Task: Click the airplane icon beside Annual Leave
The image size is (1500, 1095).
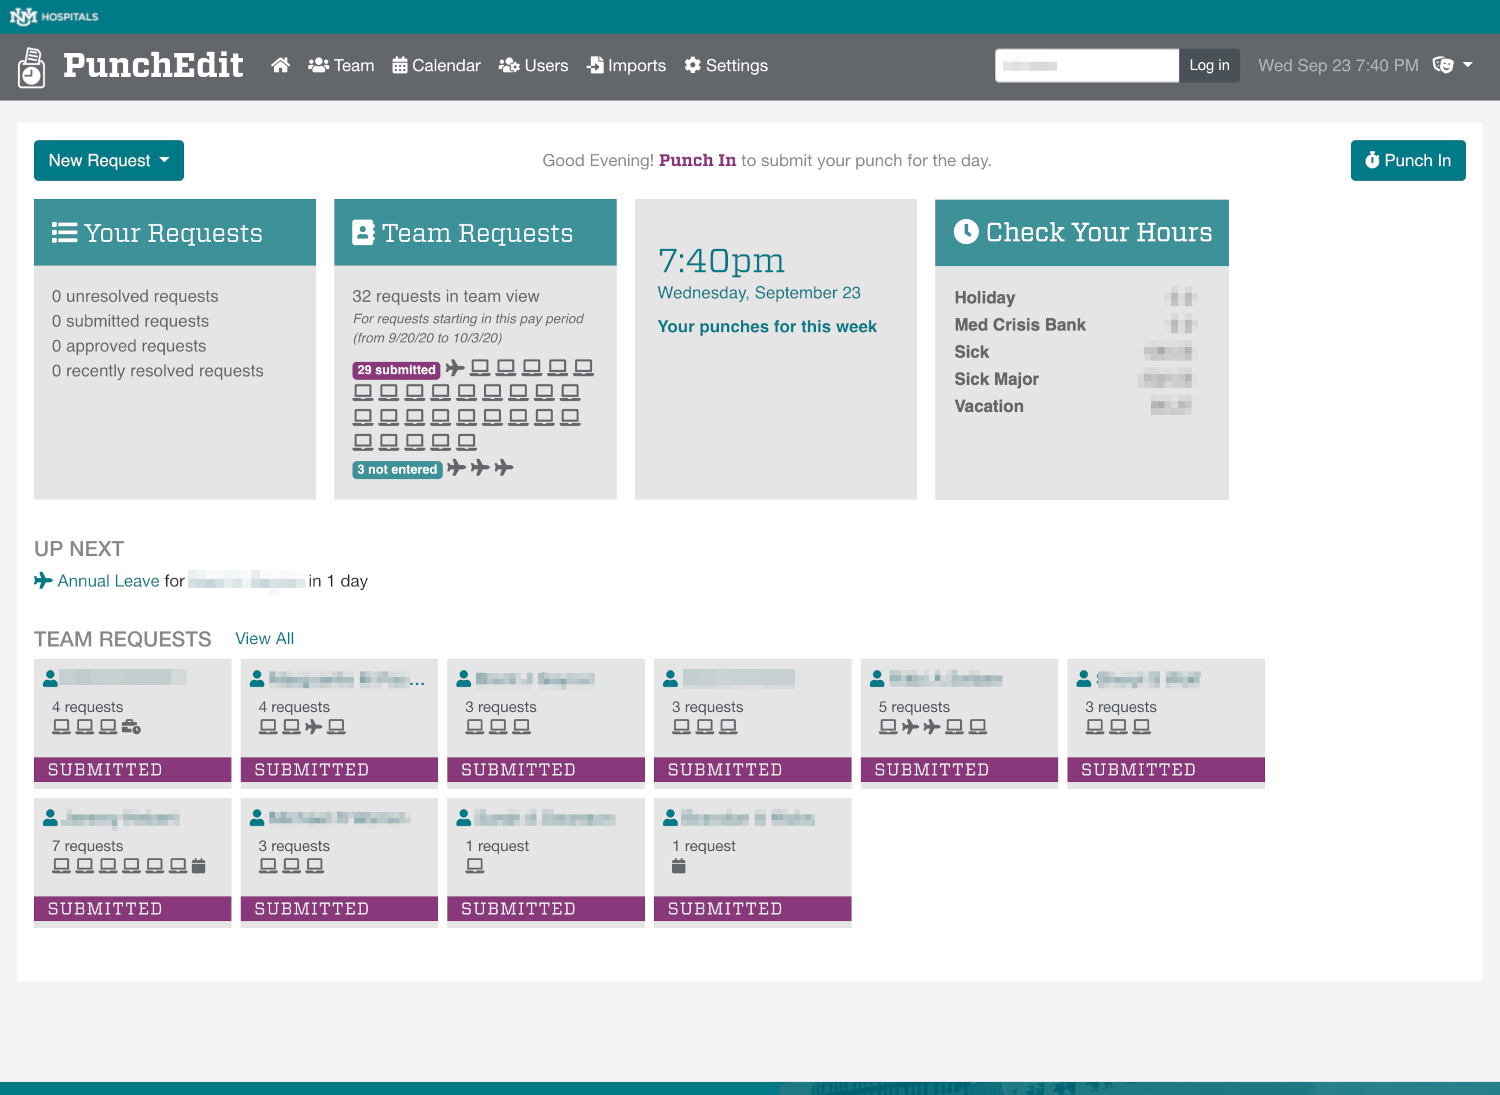Action: click(43, 580)
